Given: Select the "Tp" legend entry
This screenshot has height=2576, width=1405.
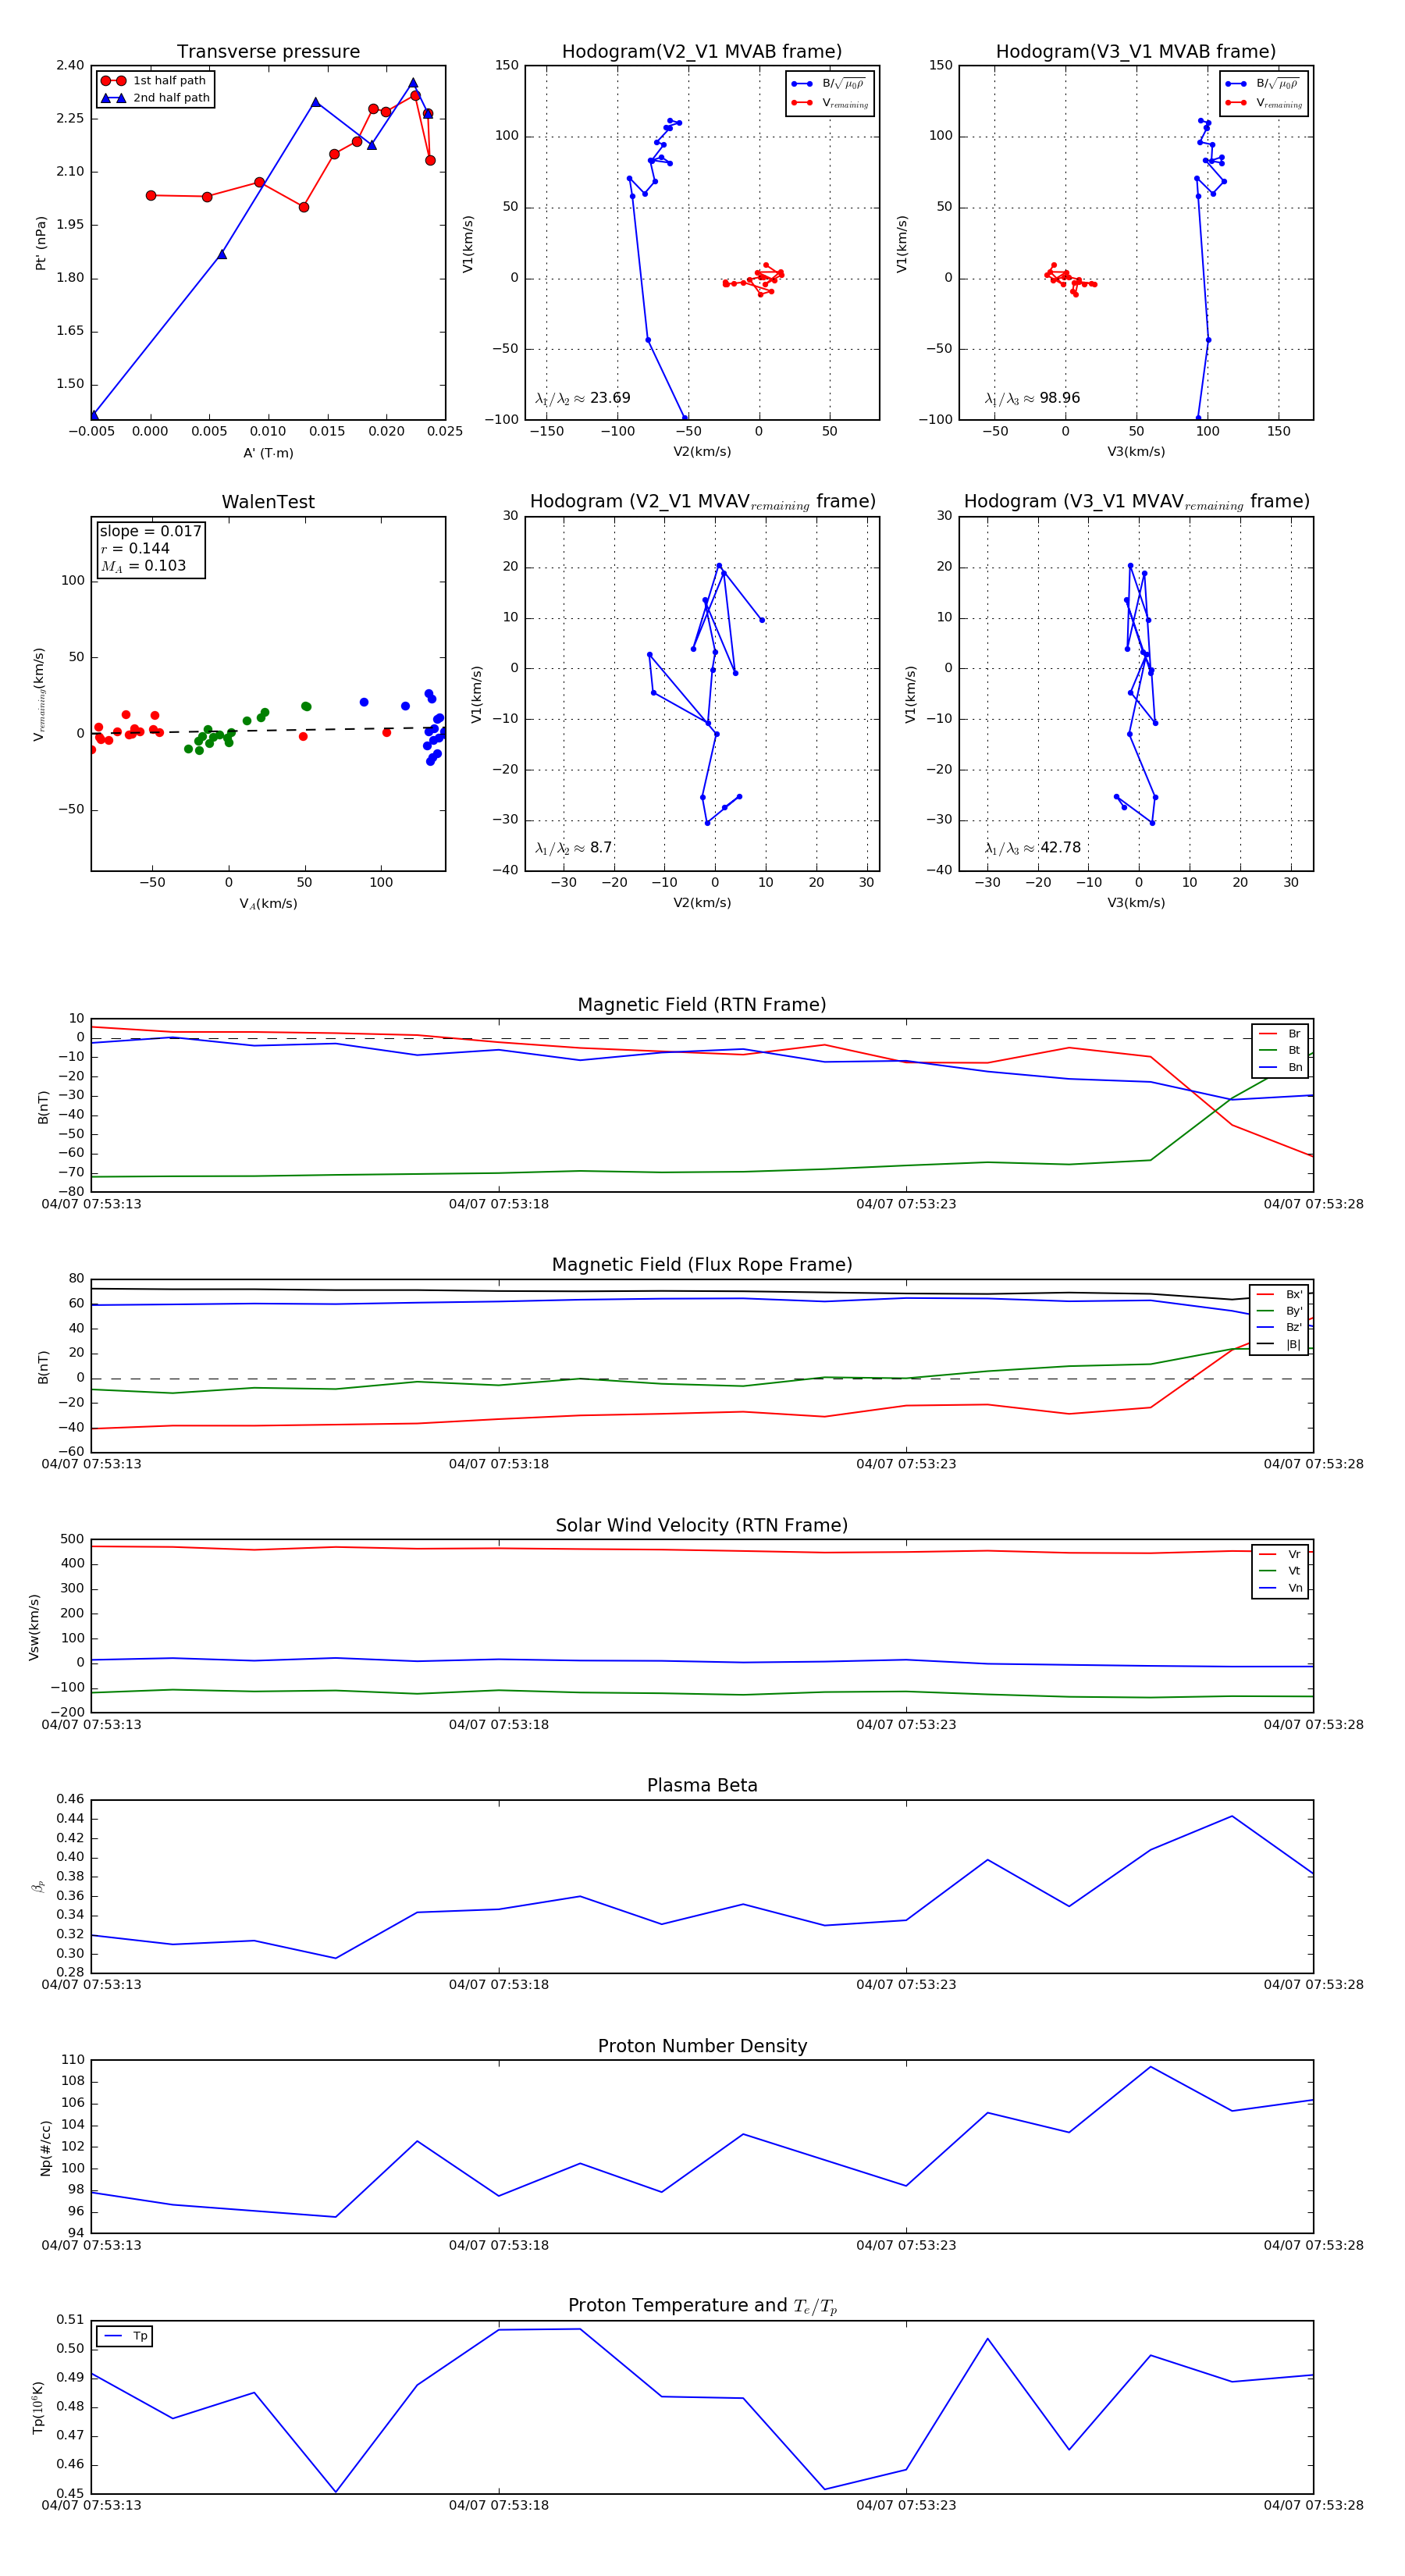Looking at the screenshot, I should coord(125,2336).
